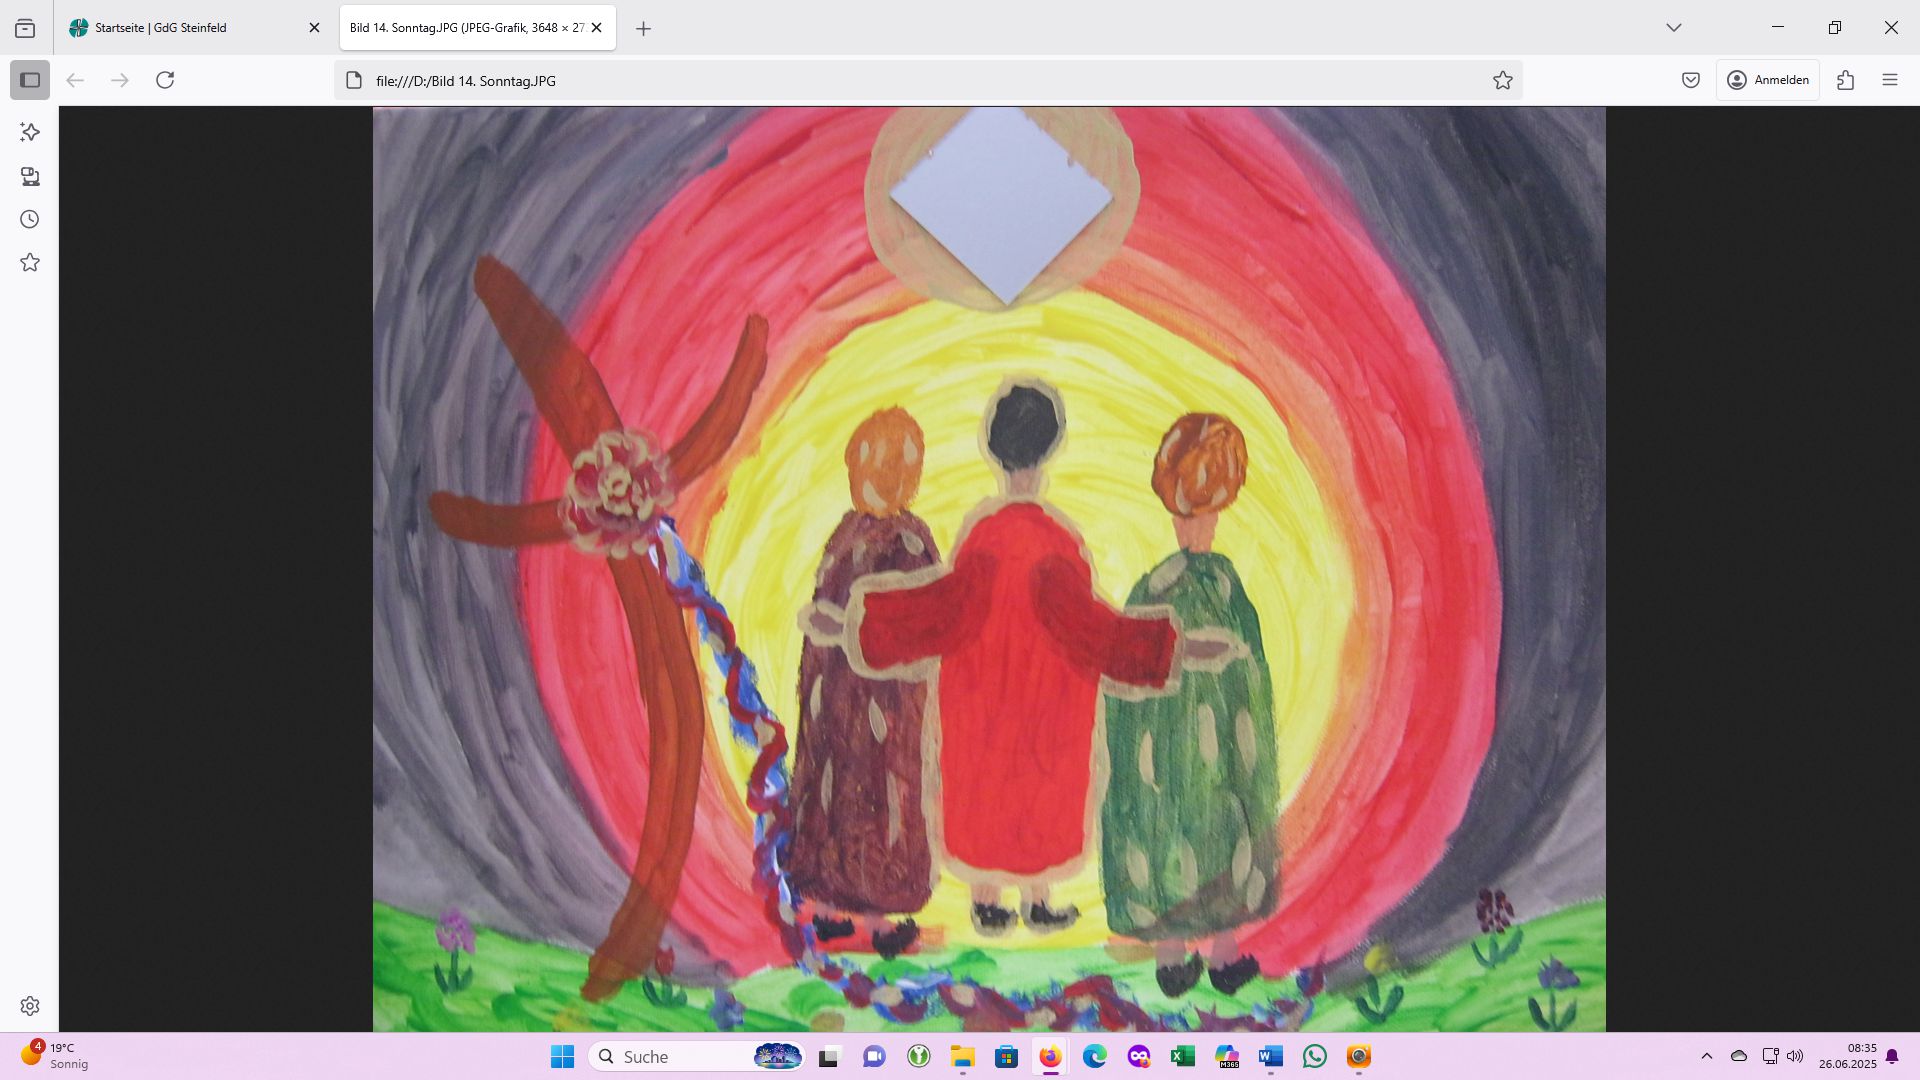The height and width of the screenshot is (1080, 1920).
Task: Go back to the previous page
Action: [x=75, y=80]
